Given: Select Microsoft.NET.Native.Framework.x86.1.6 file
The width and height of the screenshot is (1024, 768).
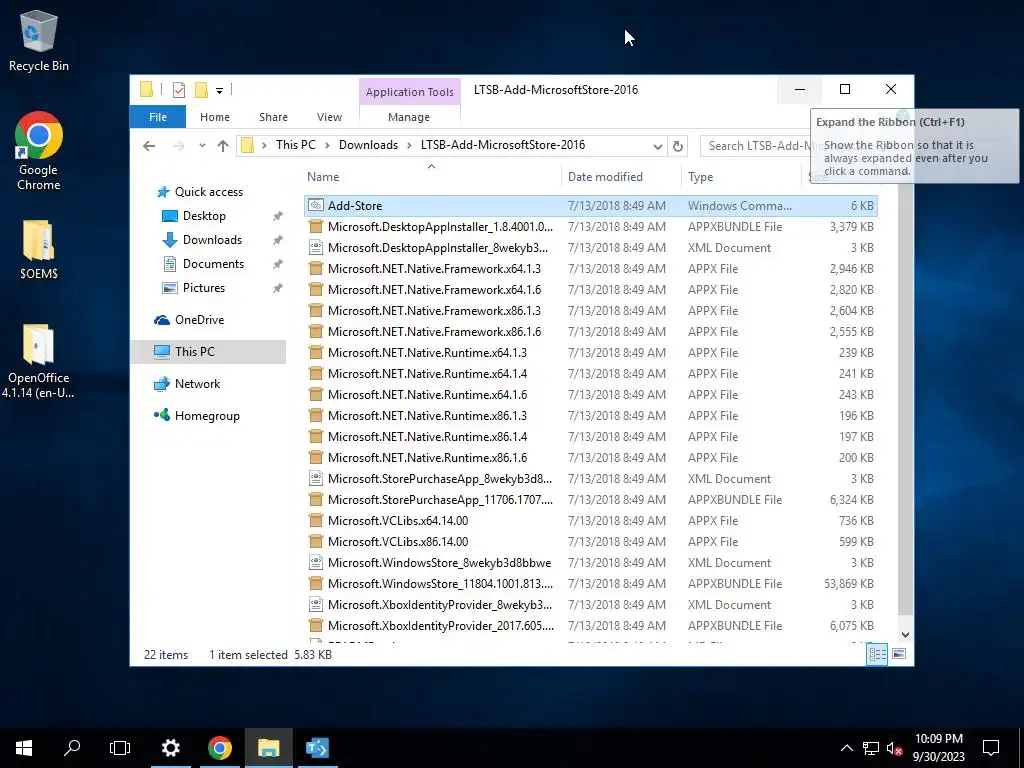Looking at the screenshot, I should click(591, 332).
